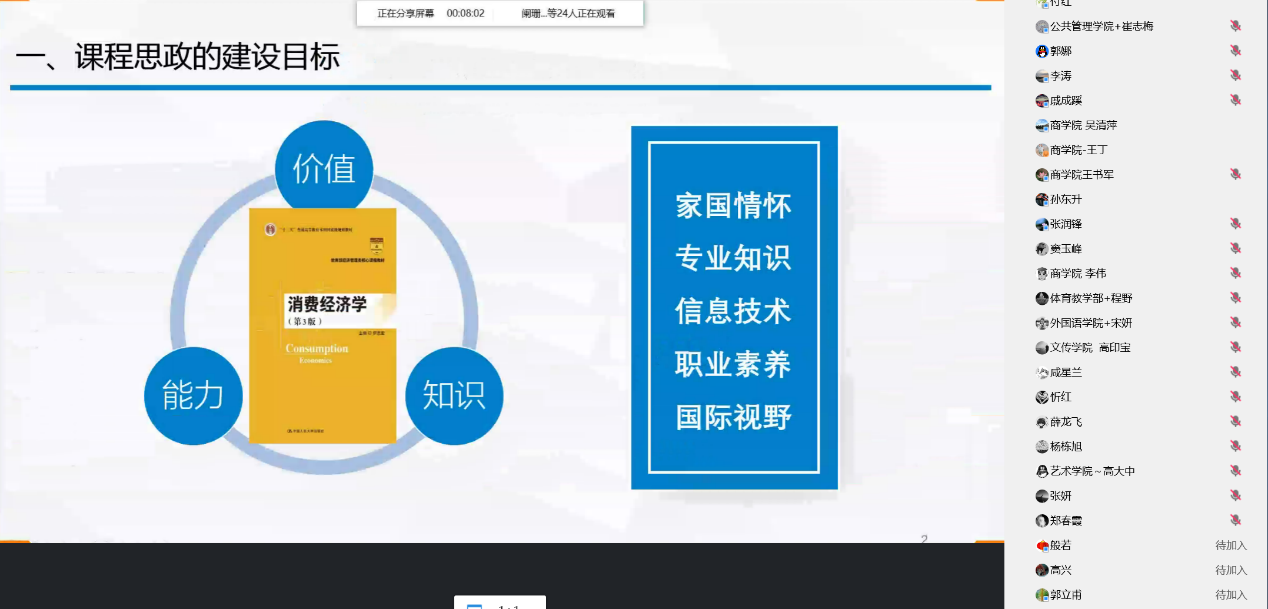Click the 待加入 status next to 高兴
Viewport: 1268px width, 609px height.
(x=1230, y=570)
